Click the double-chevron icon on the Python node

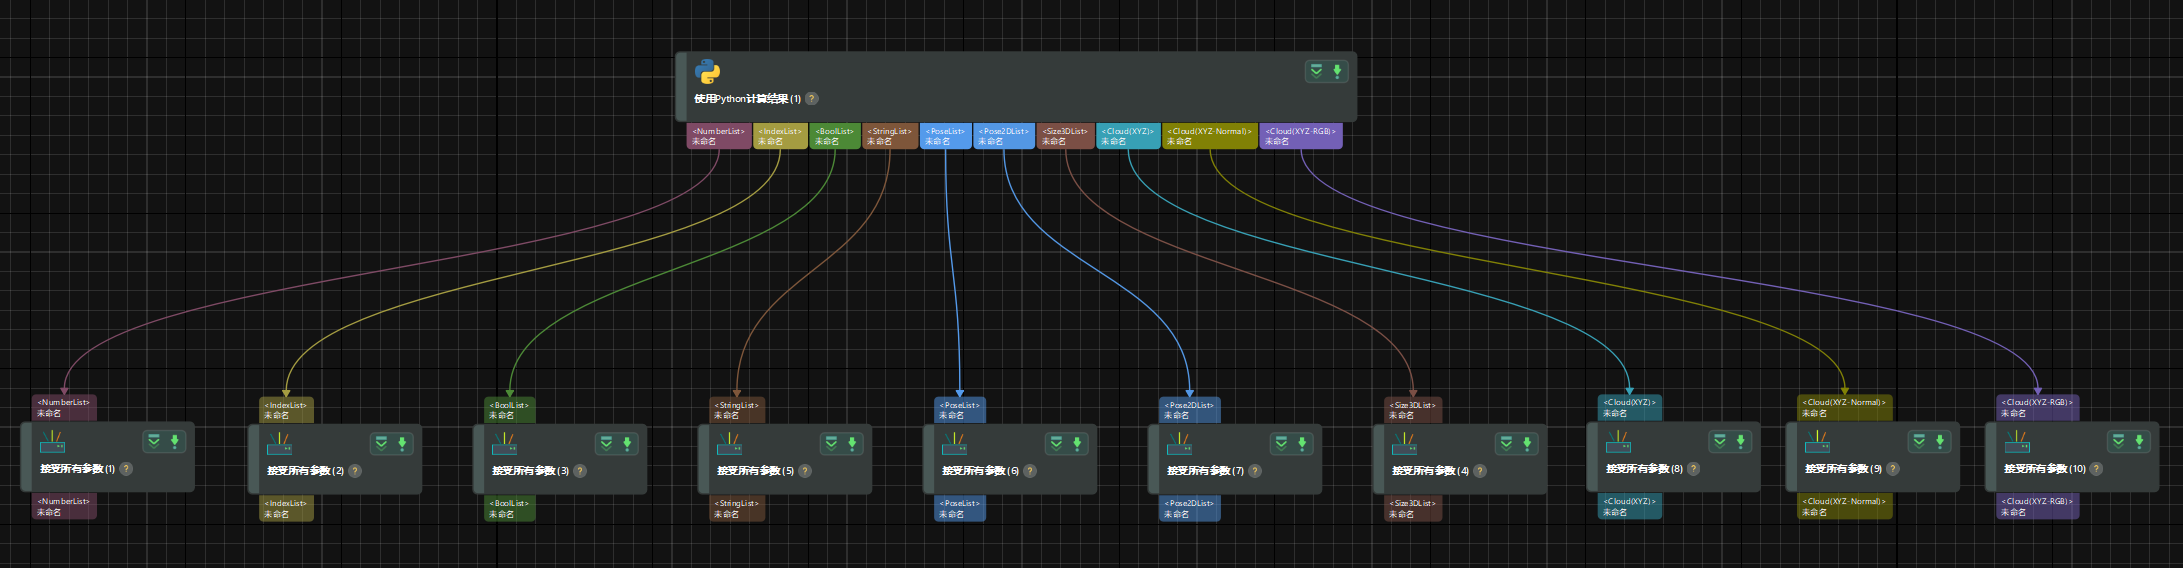1316,71
